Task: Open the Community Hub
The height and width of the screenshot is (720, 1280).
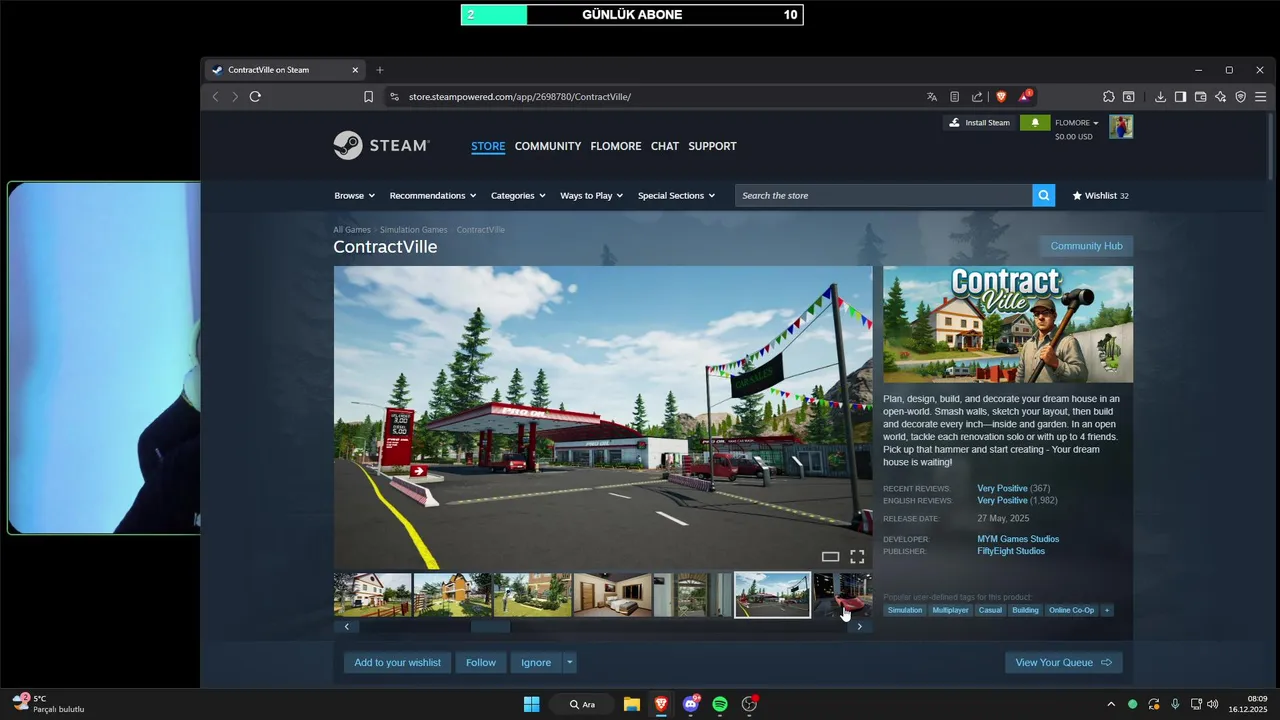Action: [1086, 246]
